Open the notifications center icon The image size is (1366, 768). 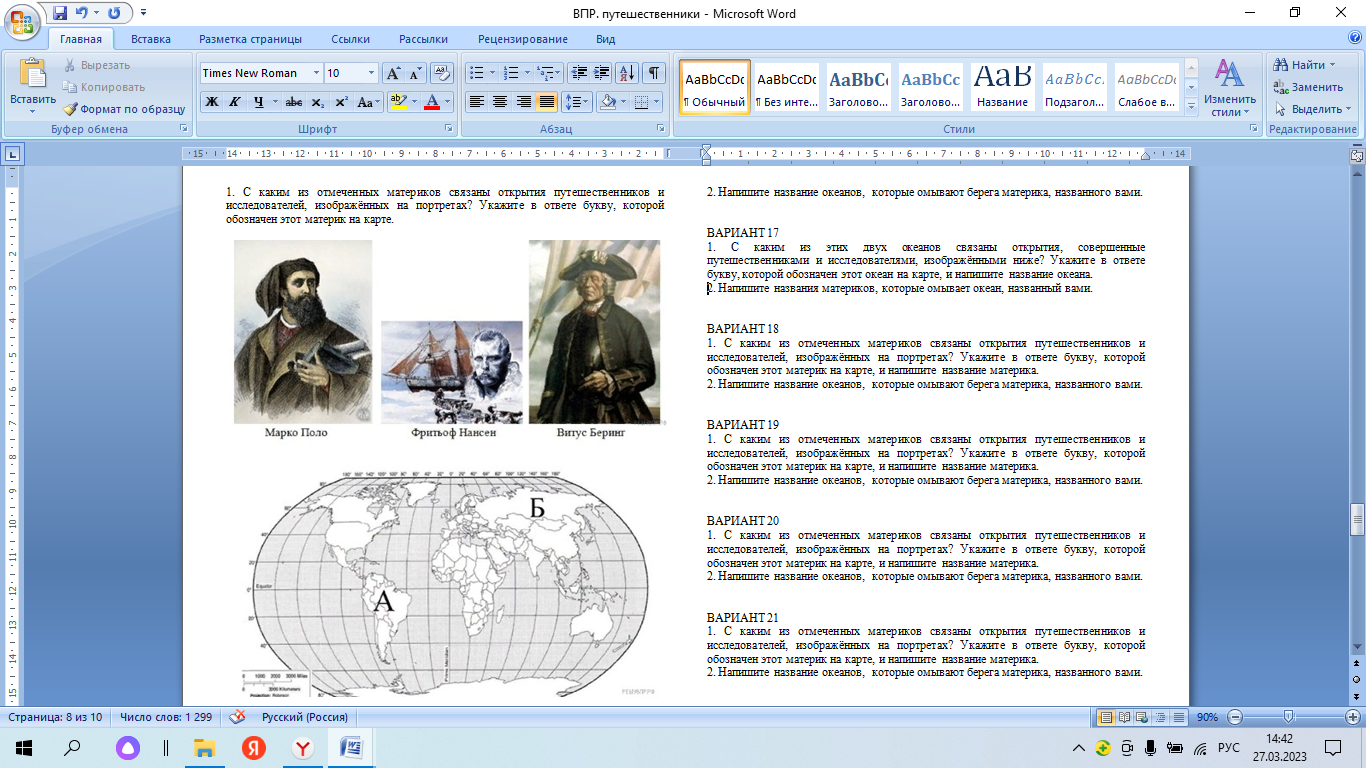coord(1332,747)
